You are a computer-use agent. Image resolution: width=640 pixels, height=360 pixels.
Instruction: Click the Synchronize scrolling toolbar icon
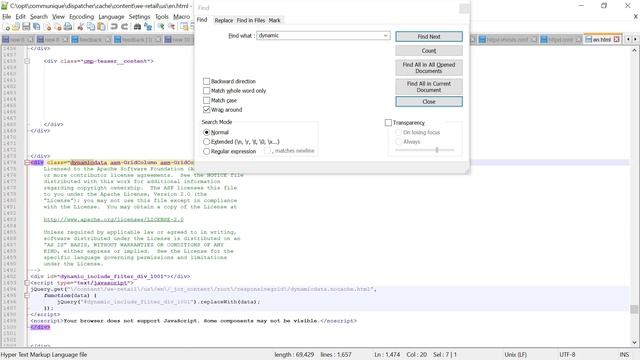(184, 27)
